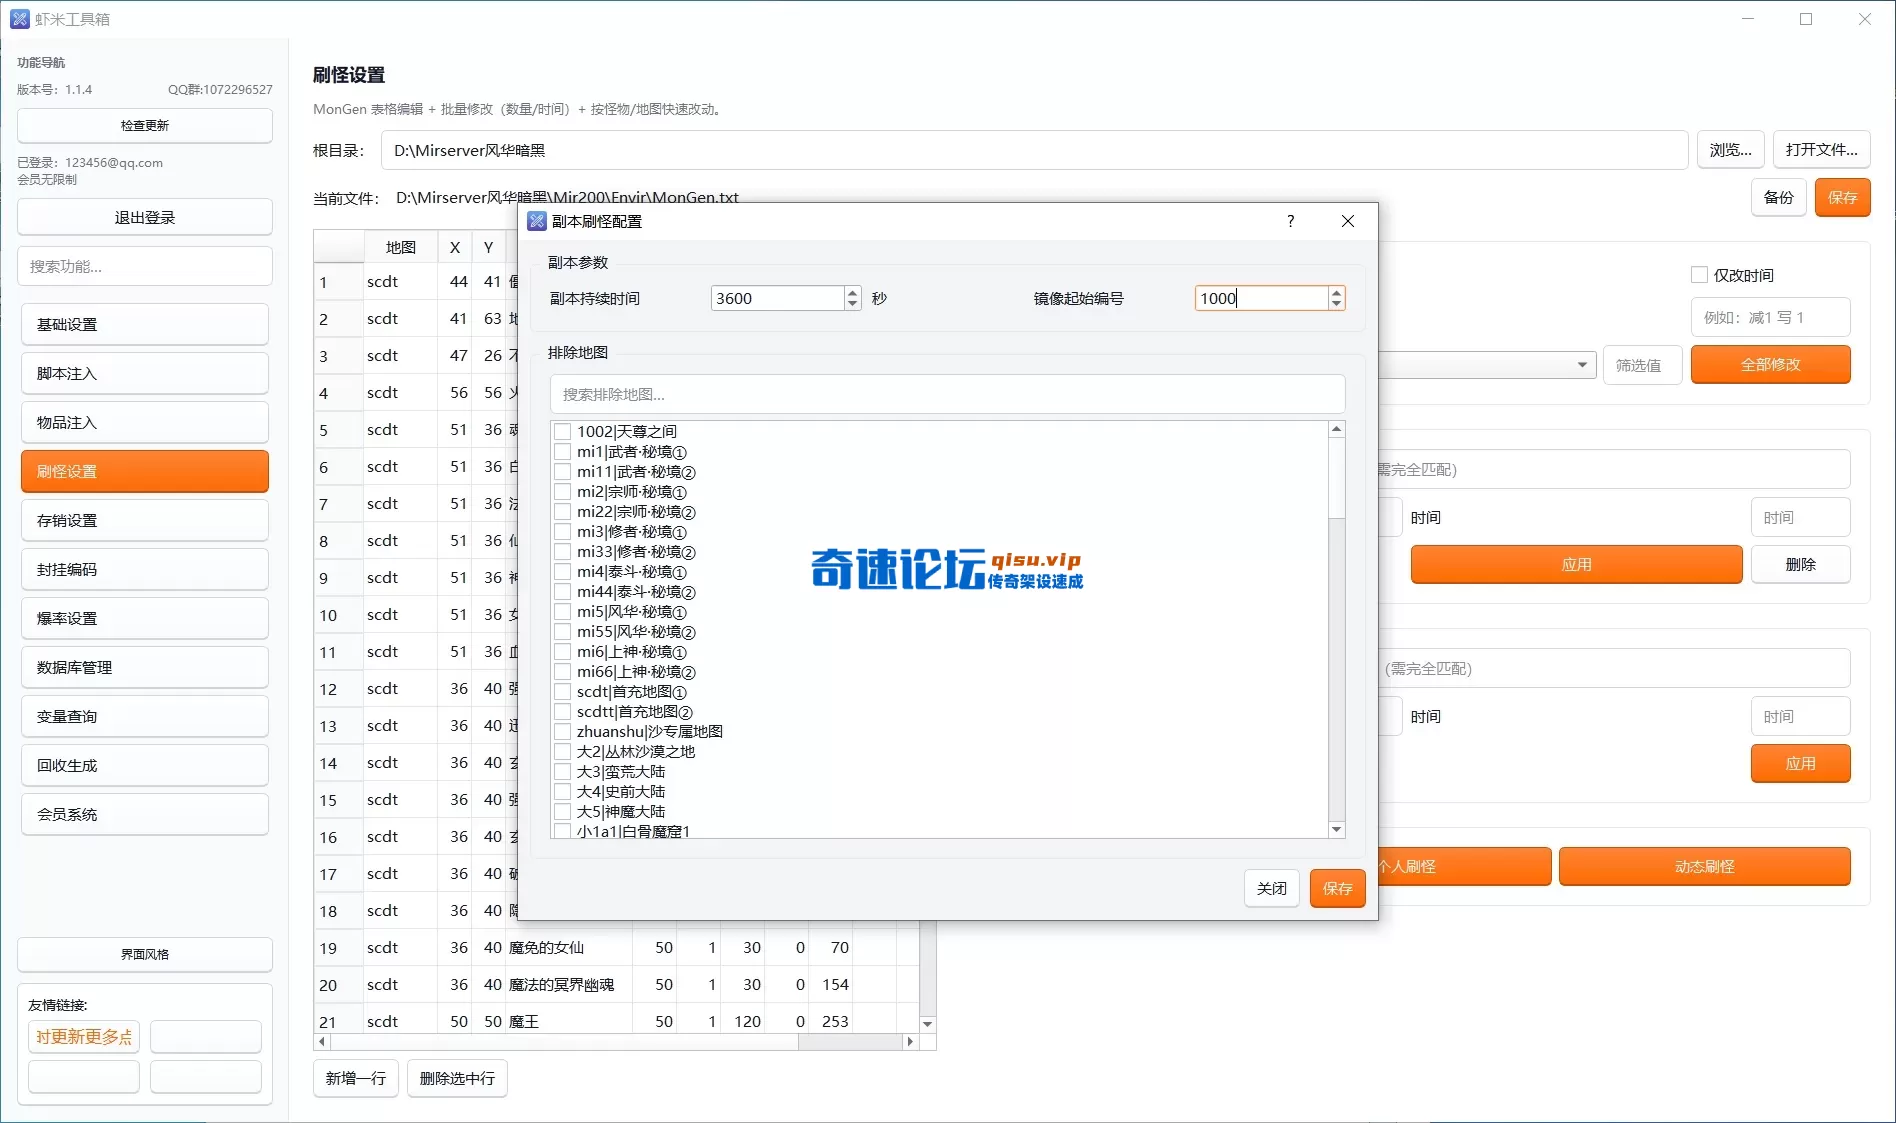Check the 1002|天尊之间 map checkbox

click(x=563, y=432)
